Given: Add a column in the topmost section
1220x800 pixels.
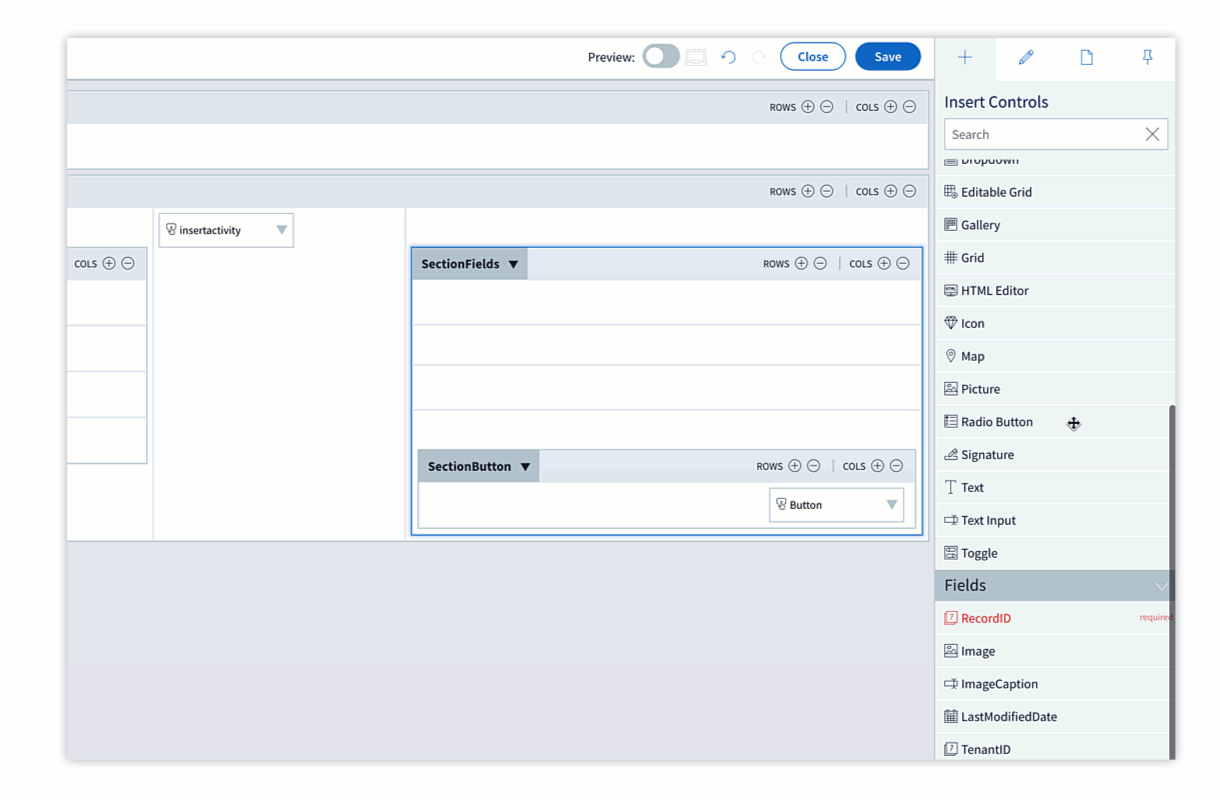Looking at the screenshot, I should pos(890,107).
